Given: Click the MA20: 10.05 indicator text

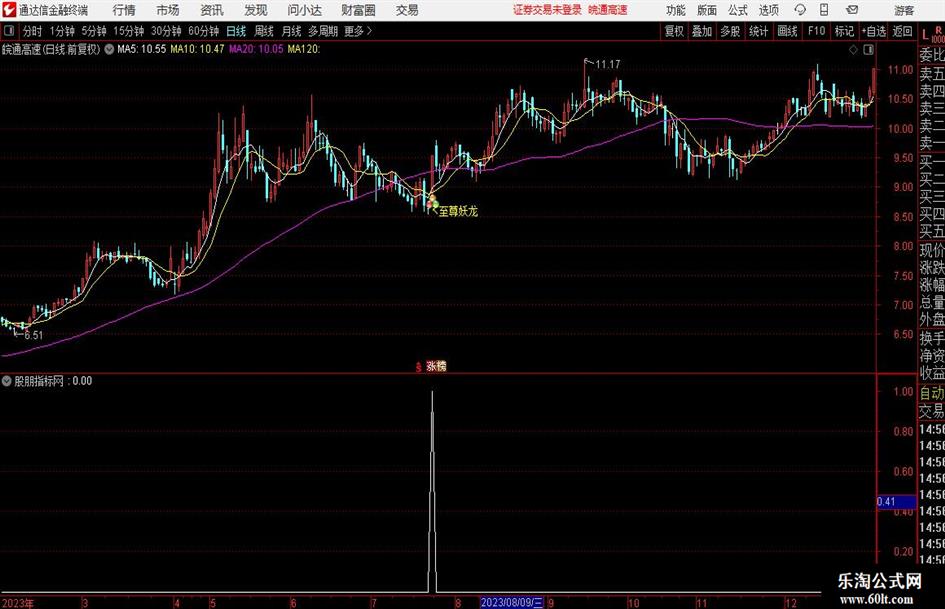Looking at the screenshot, I should pos(256,49).
